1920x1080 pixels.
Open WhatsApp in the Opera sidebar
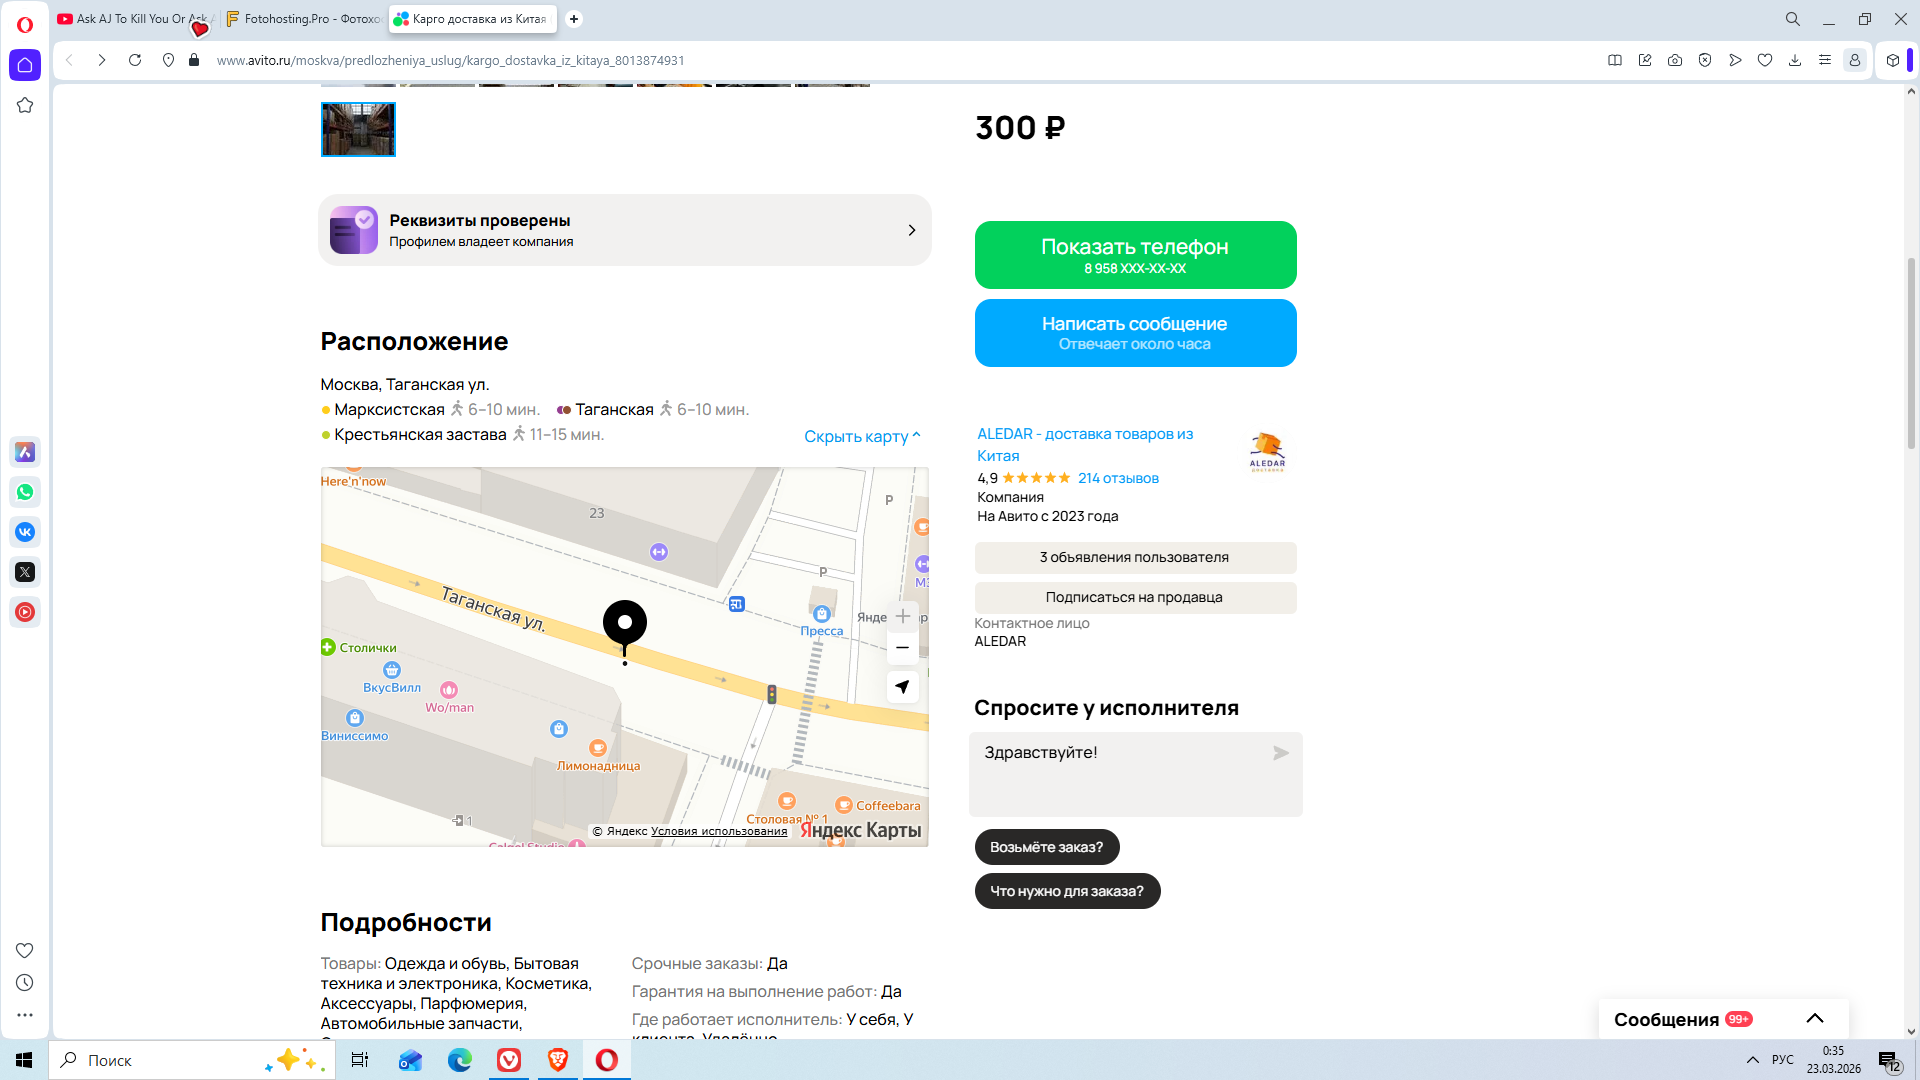click(x=25, y=492)
